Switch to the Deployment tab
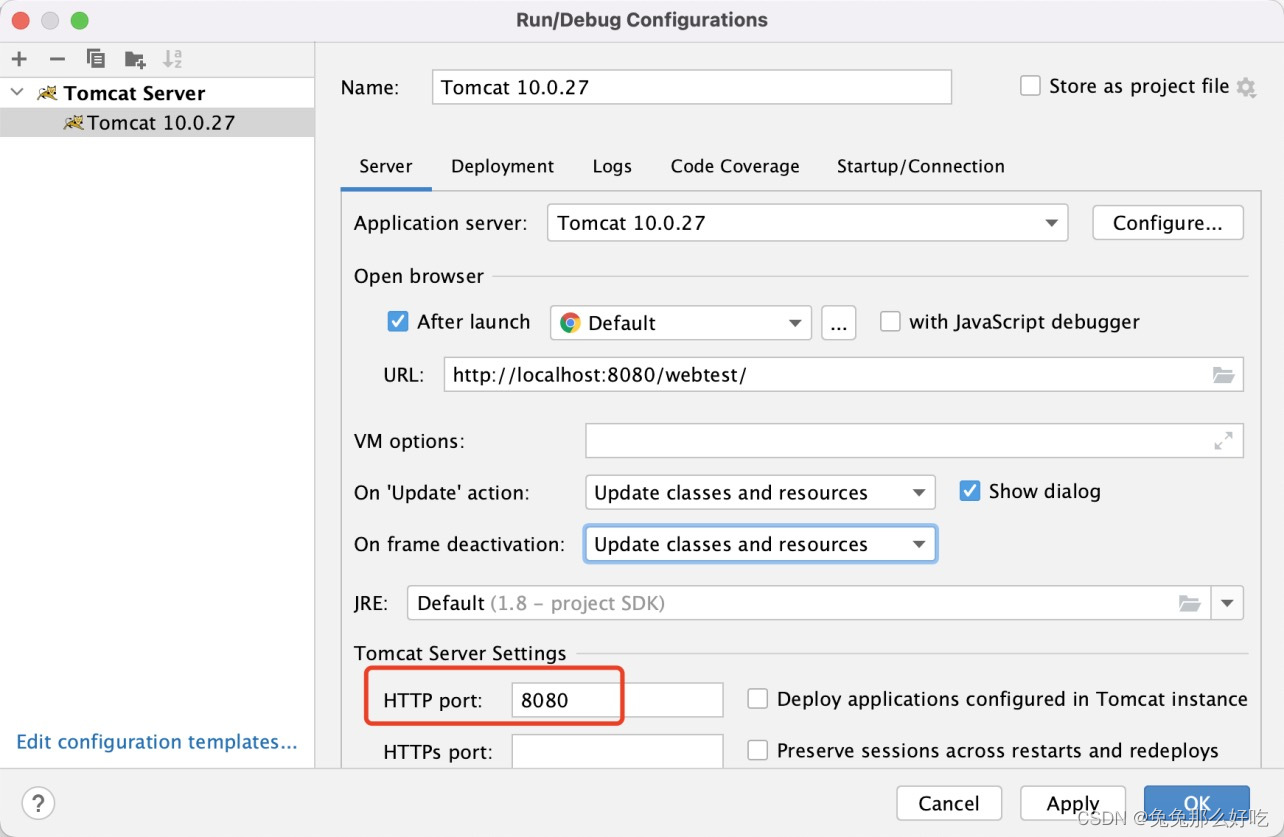Viewport: 1284px width, 837px height. point(502,166)
